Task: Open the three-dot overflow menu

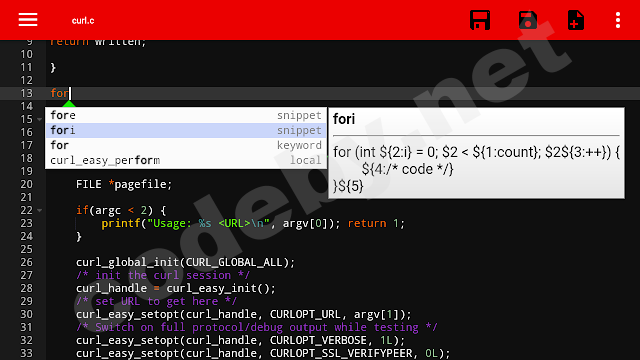Action: (x=618, y=20)
